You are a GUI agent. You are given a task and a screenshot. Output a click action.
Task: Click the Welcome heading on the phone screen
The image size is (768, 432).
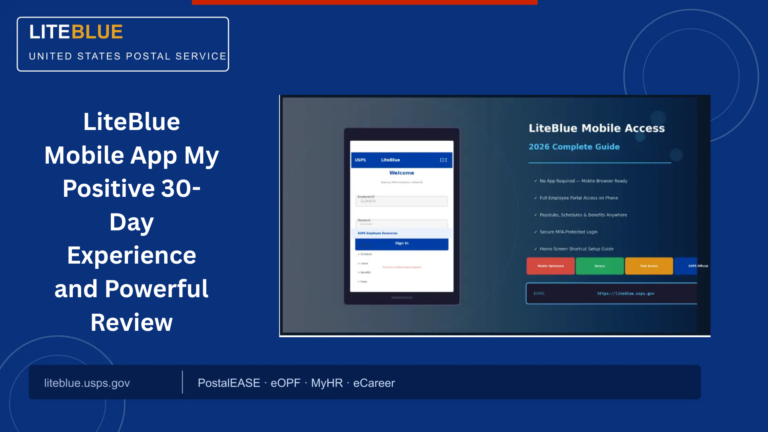[x=402, y=173]
